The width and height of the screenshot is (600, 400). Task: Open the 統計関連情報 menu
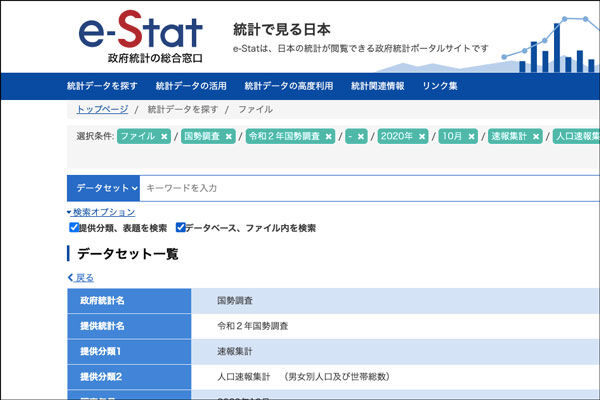(378, 86)
